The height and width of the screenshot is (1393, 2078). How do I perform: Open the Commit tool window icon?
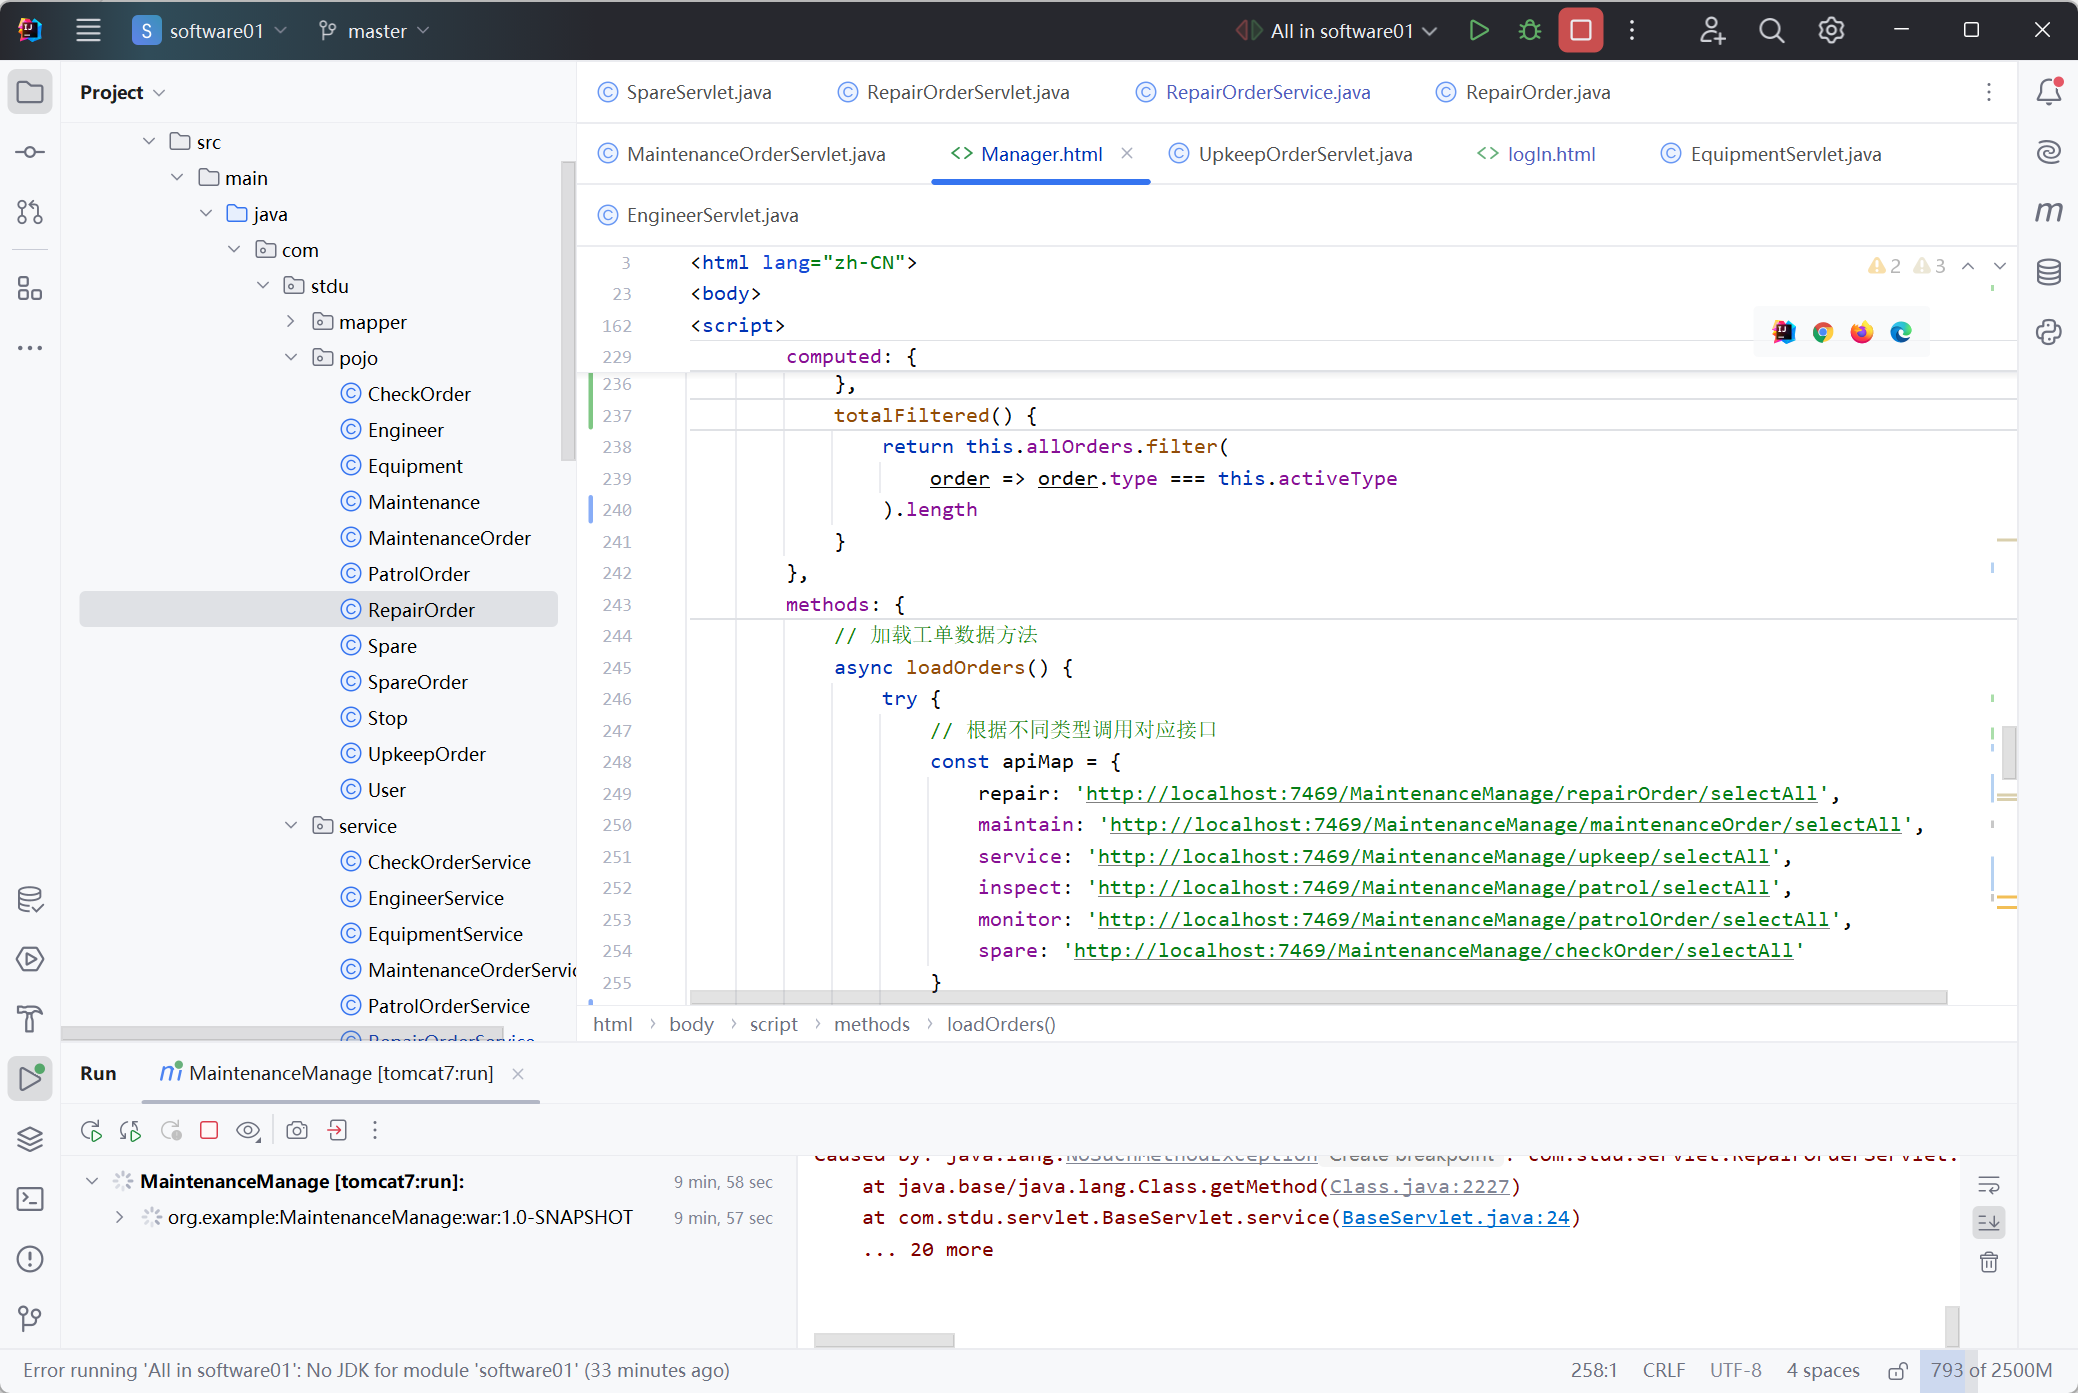[x=30, y=152]
